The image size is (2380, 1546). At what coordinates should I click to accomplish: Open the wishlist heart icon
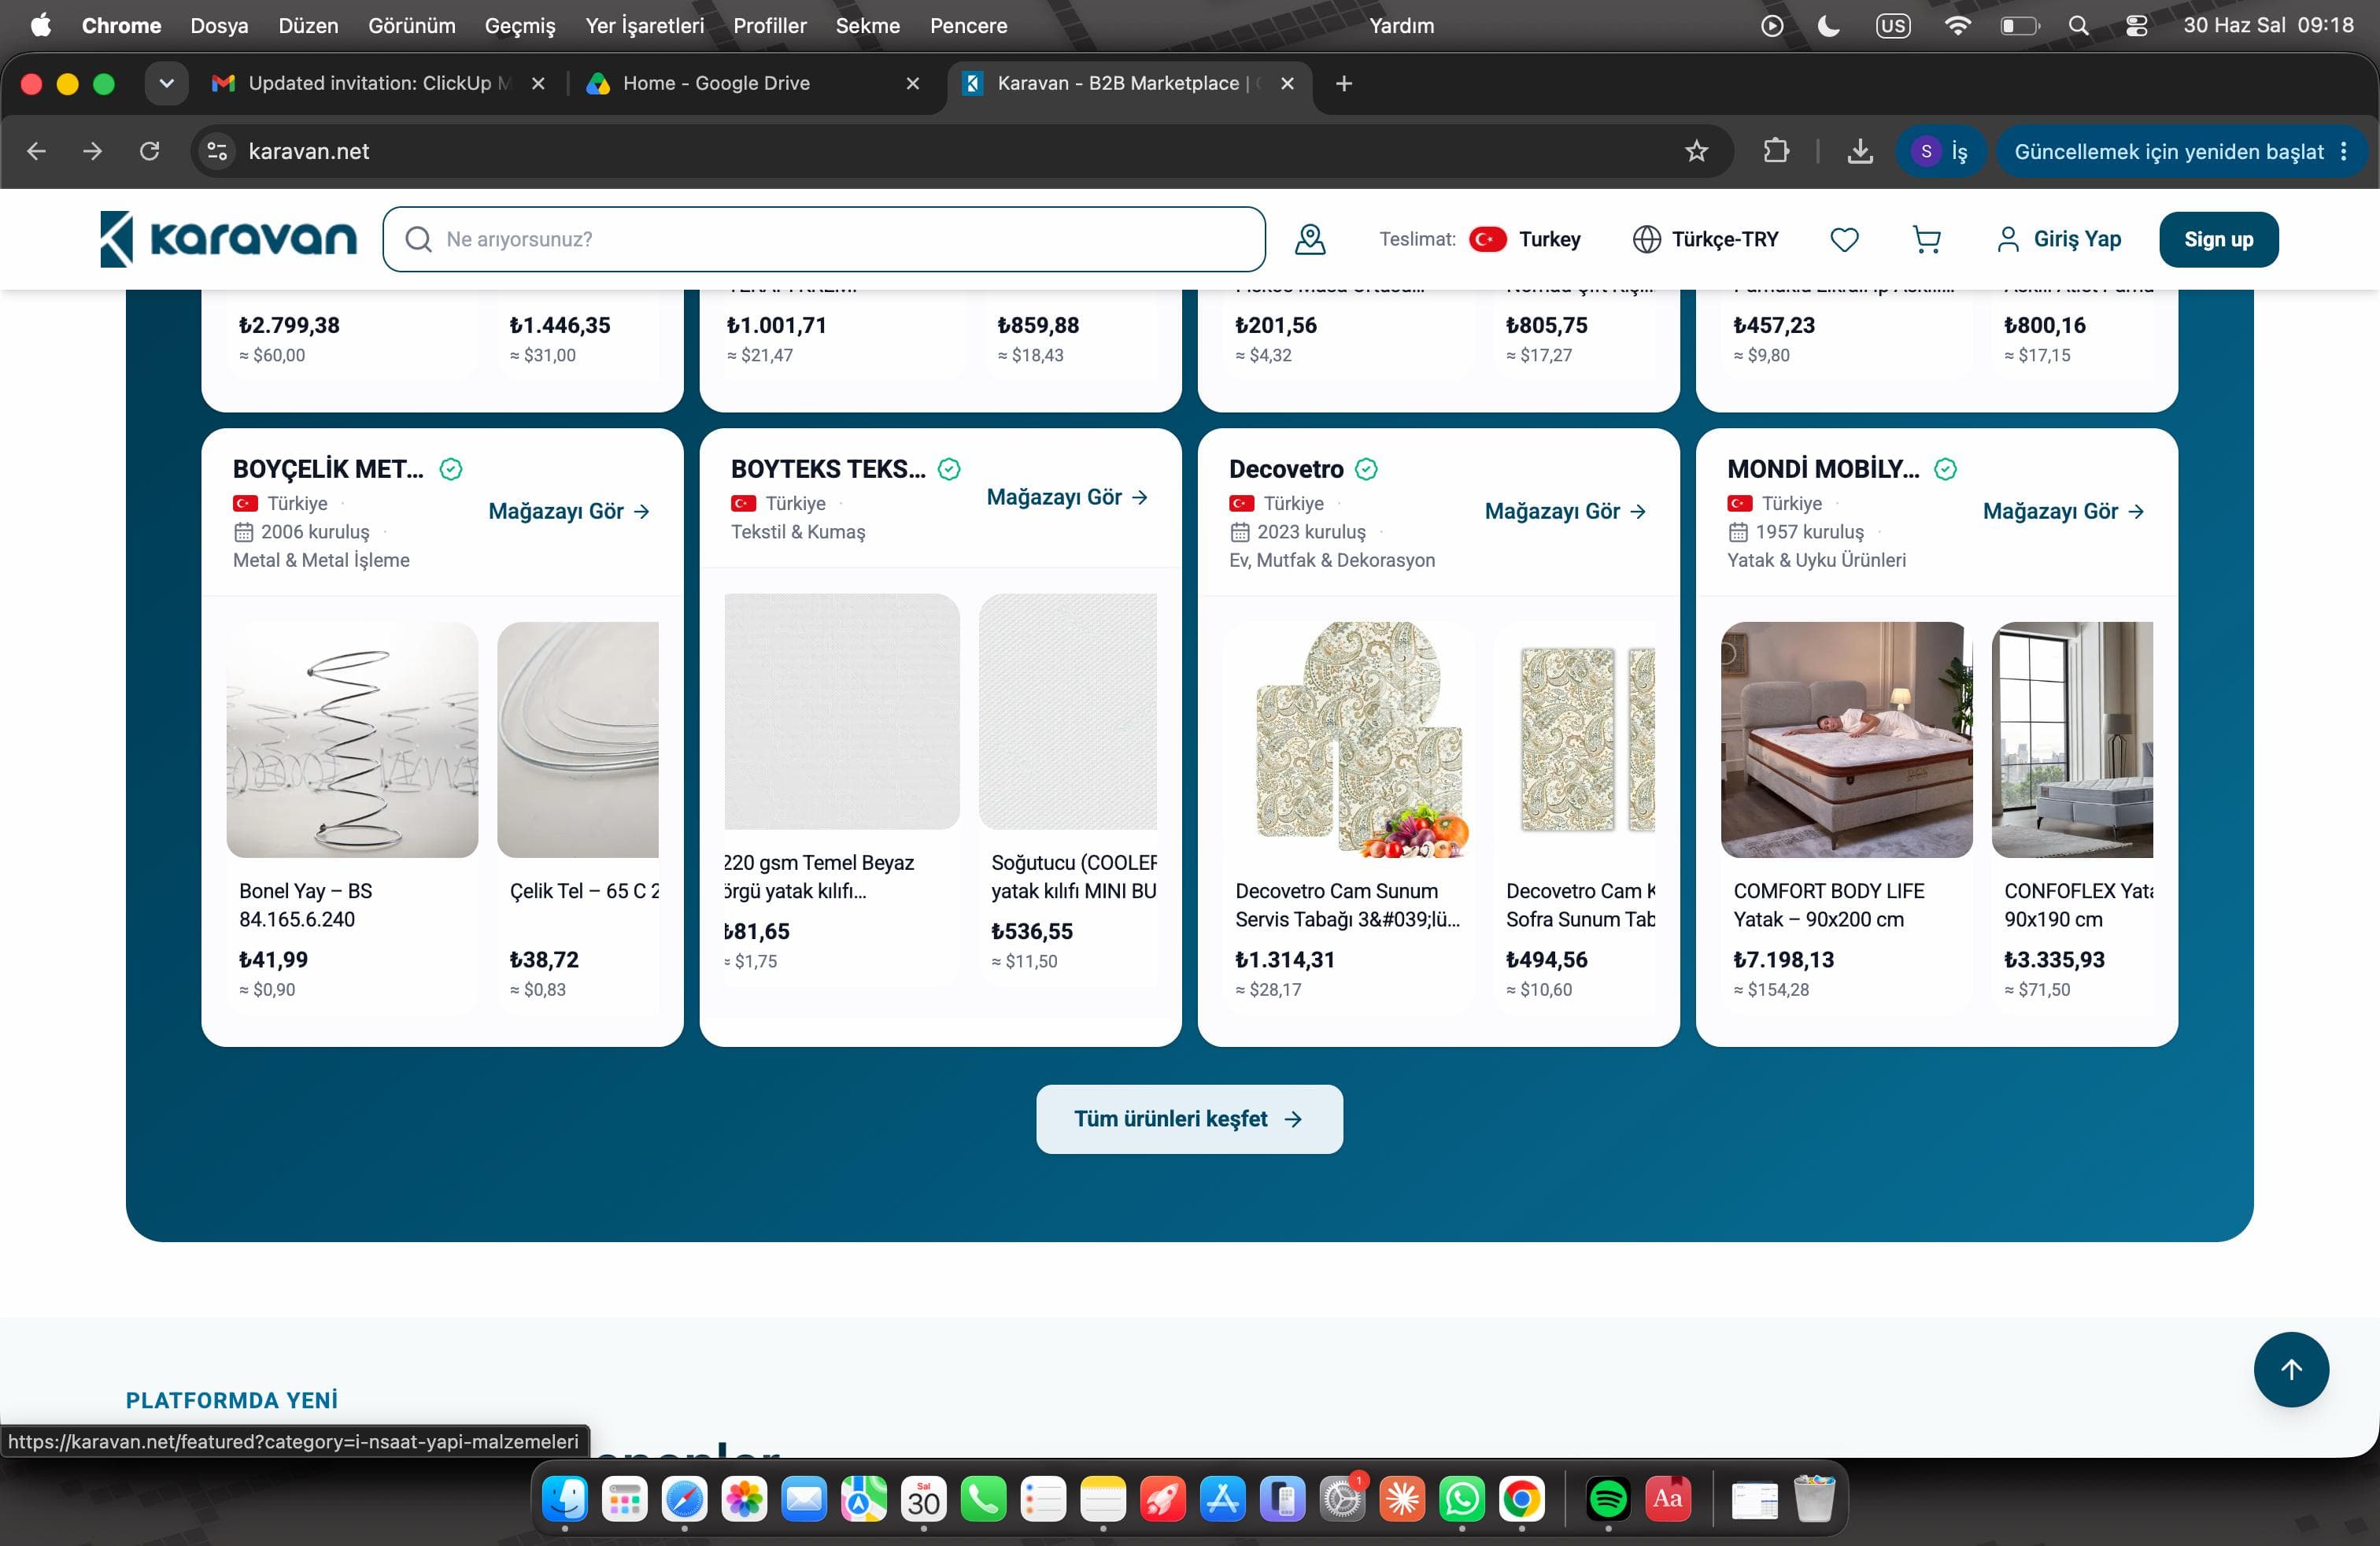tap(1844, 239)
